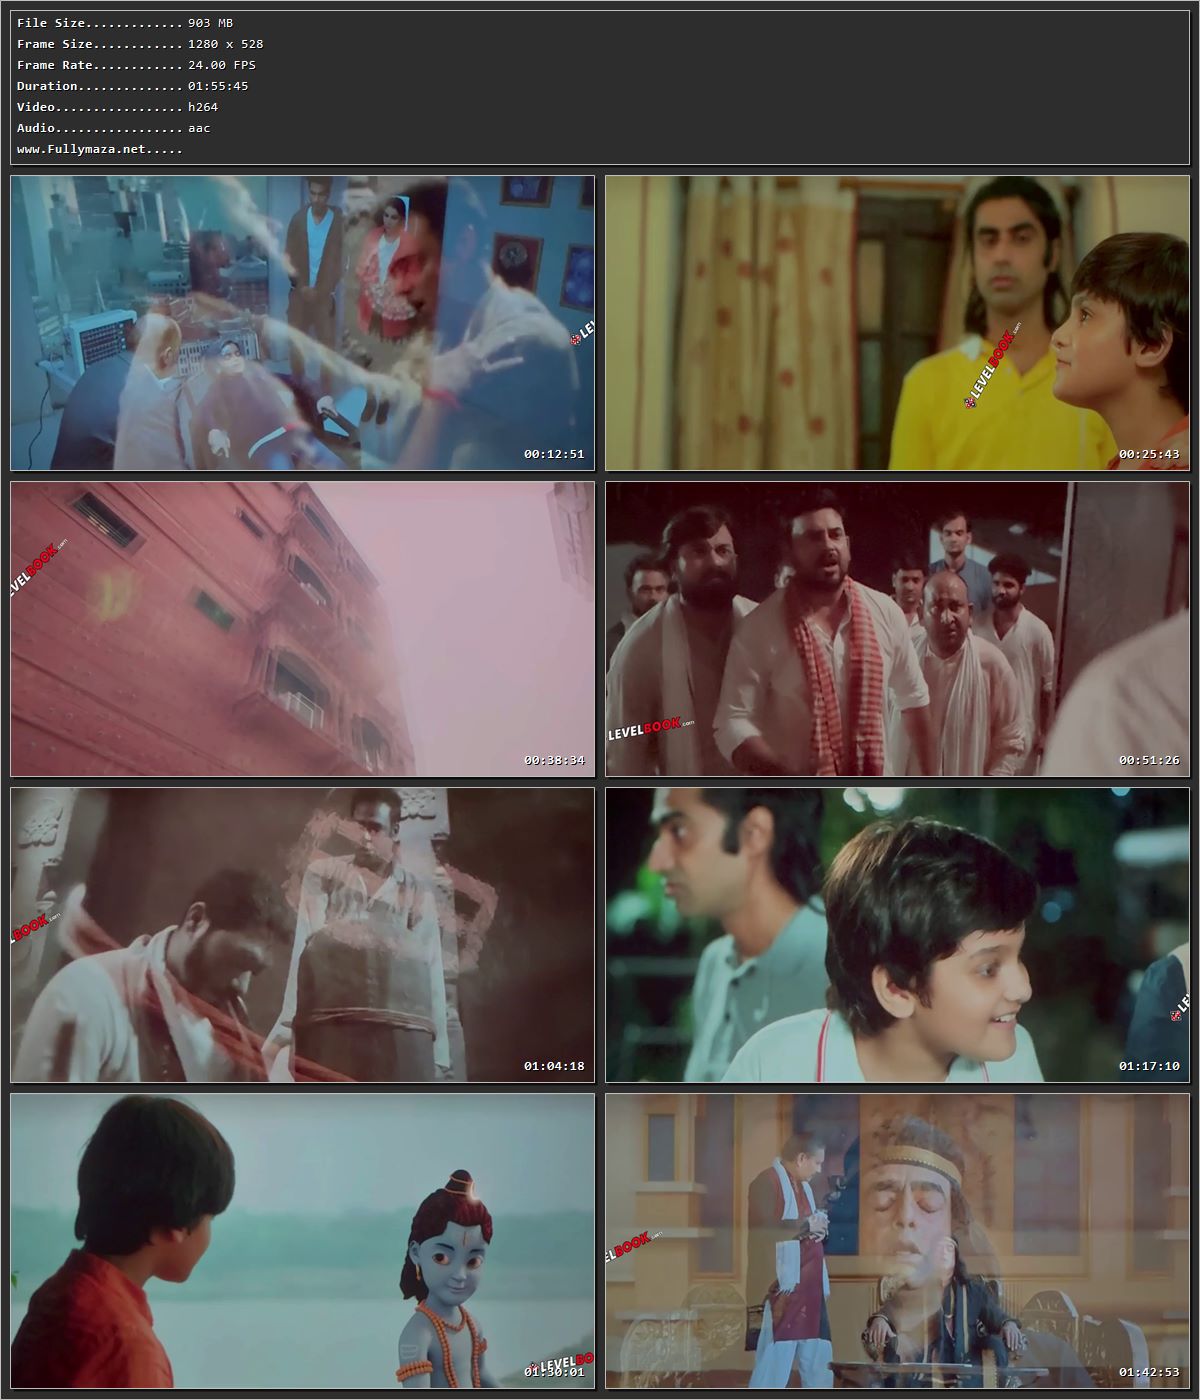Open the thumbnail at timestamp 01:04:18
The width and height of the screenshot is (1200, 1400).
tap(303, 935)
